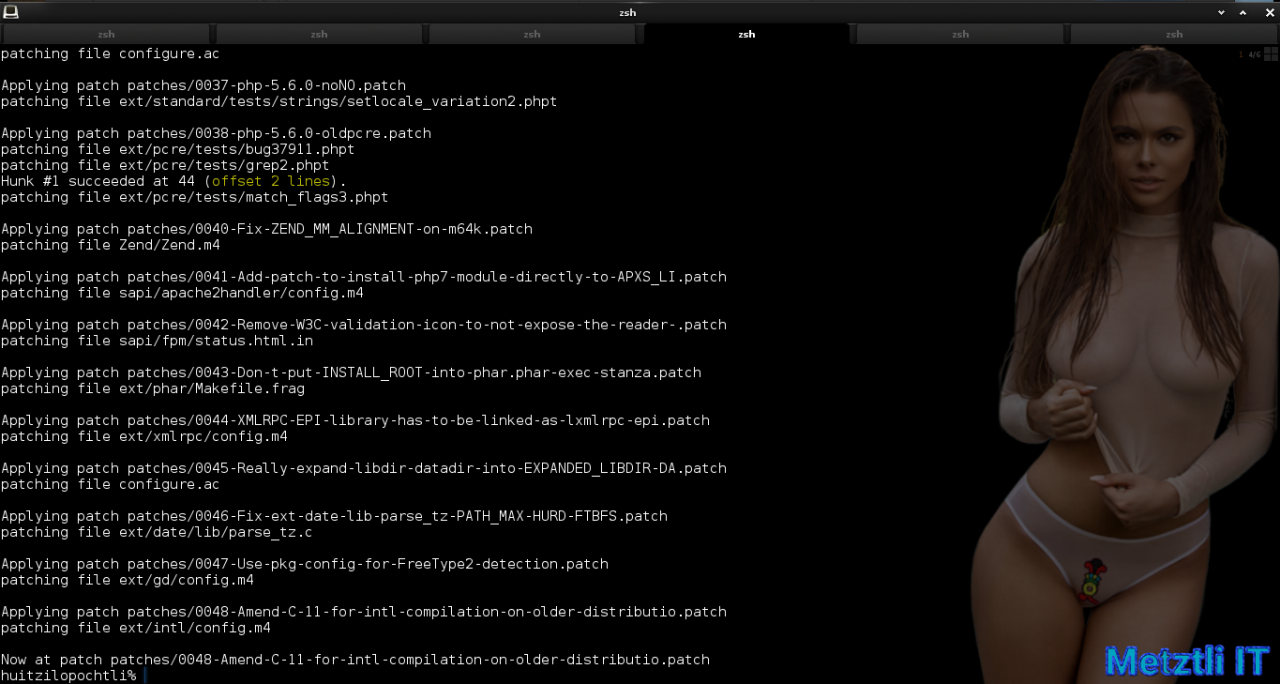Click 'patching file ext/pcre/tests/grep2.phpt'
This screenshot has width=1280, height=684.
[x=165, y=165]
